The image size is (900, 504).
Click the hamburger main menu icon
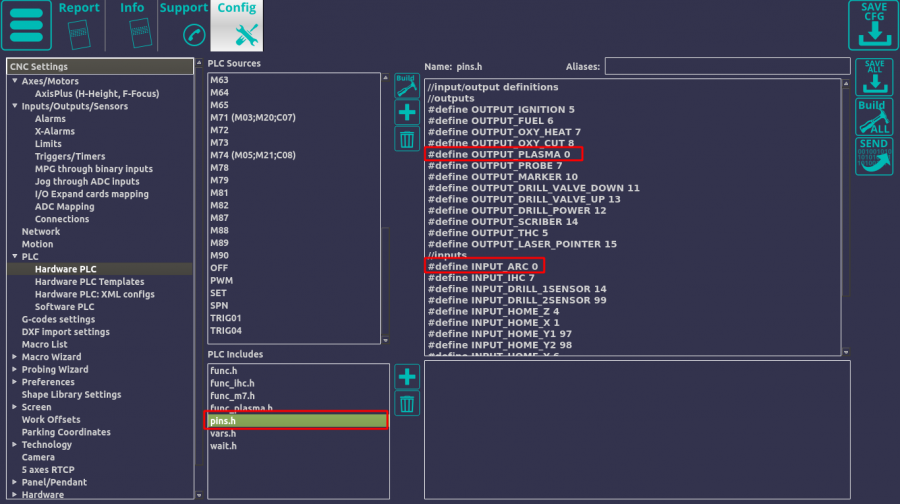pyautogui.click(x=26, y=26)
